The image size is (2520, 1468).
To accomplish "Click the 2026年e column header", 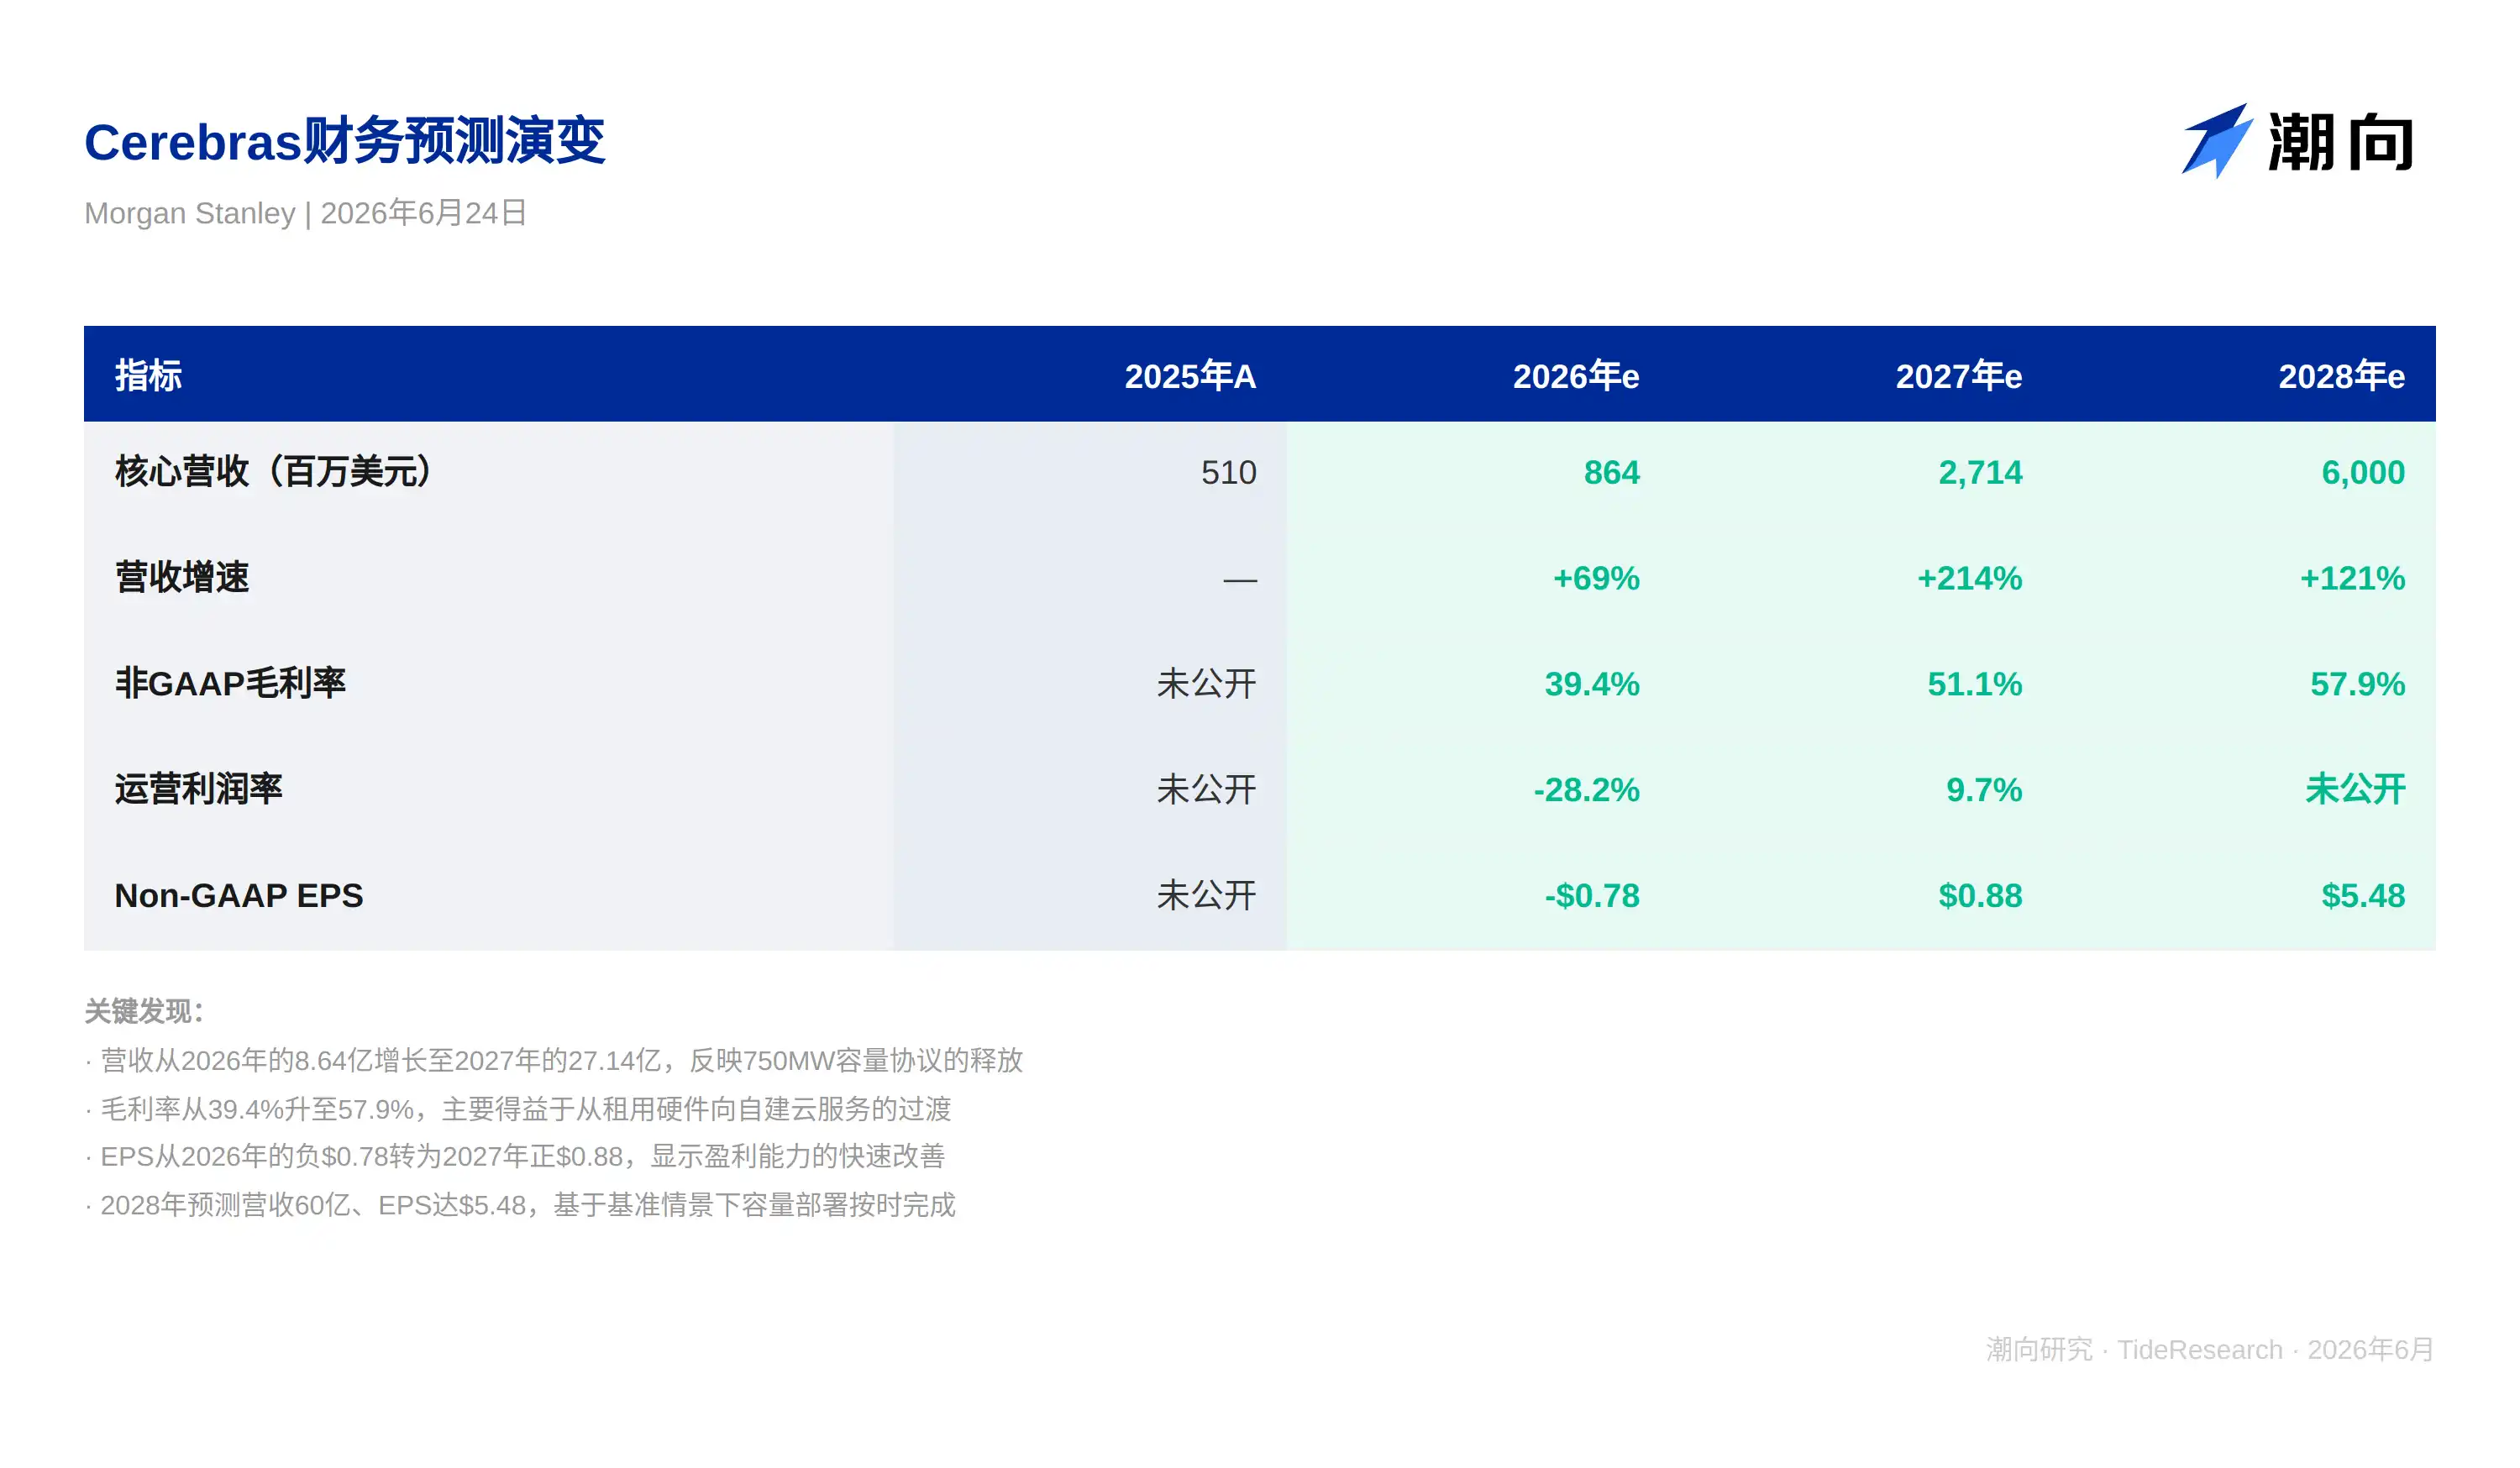I will coord(1576,376).
